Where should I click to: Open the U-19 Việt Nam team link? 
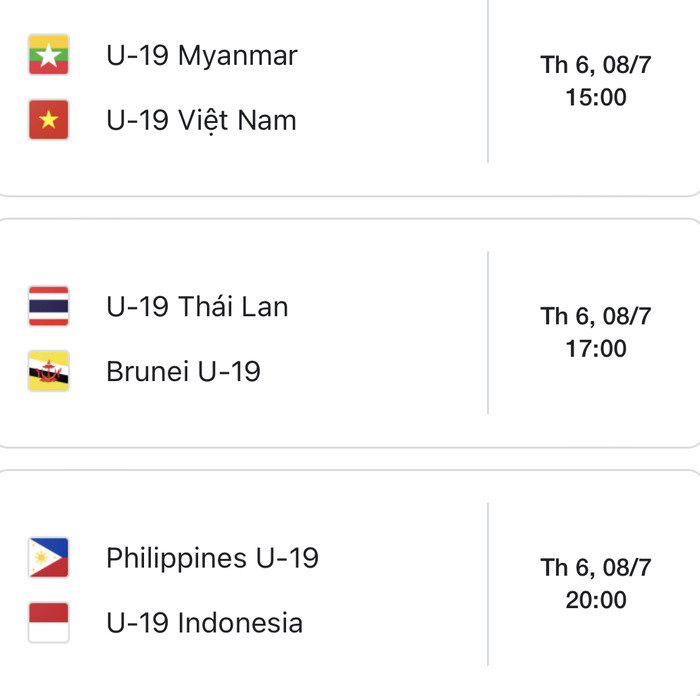(201, 121)
